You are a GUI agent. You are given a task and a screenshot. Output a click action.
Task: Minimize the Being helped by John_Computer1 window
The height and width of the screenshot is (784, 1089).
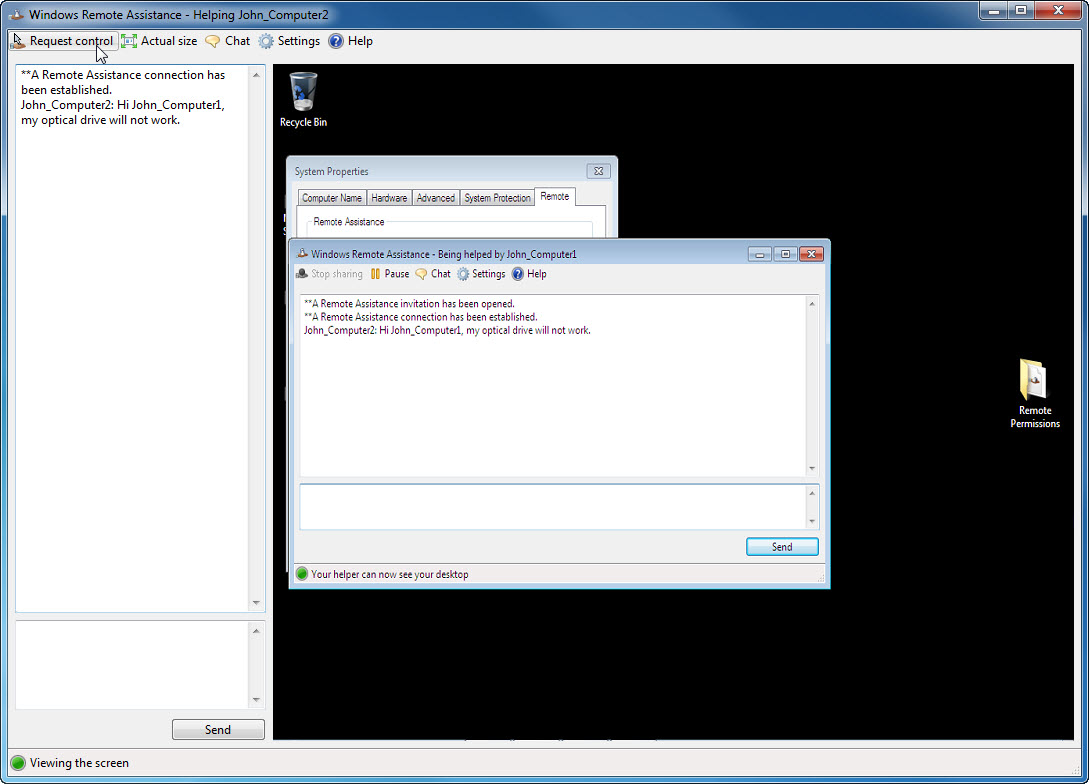coord(759,254)
